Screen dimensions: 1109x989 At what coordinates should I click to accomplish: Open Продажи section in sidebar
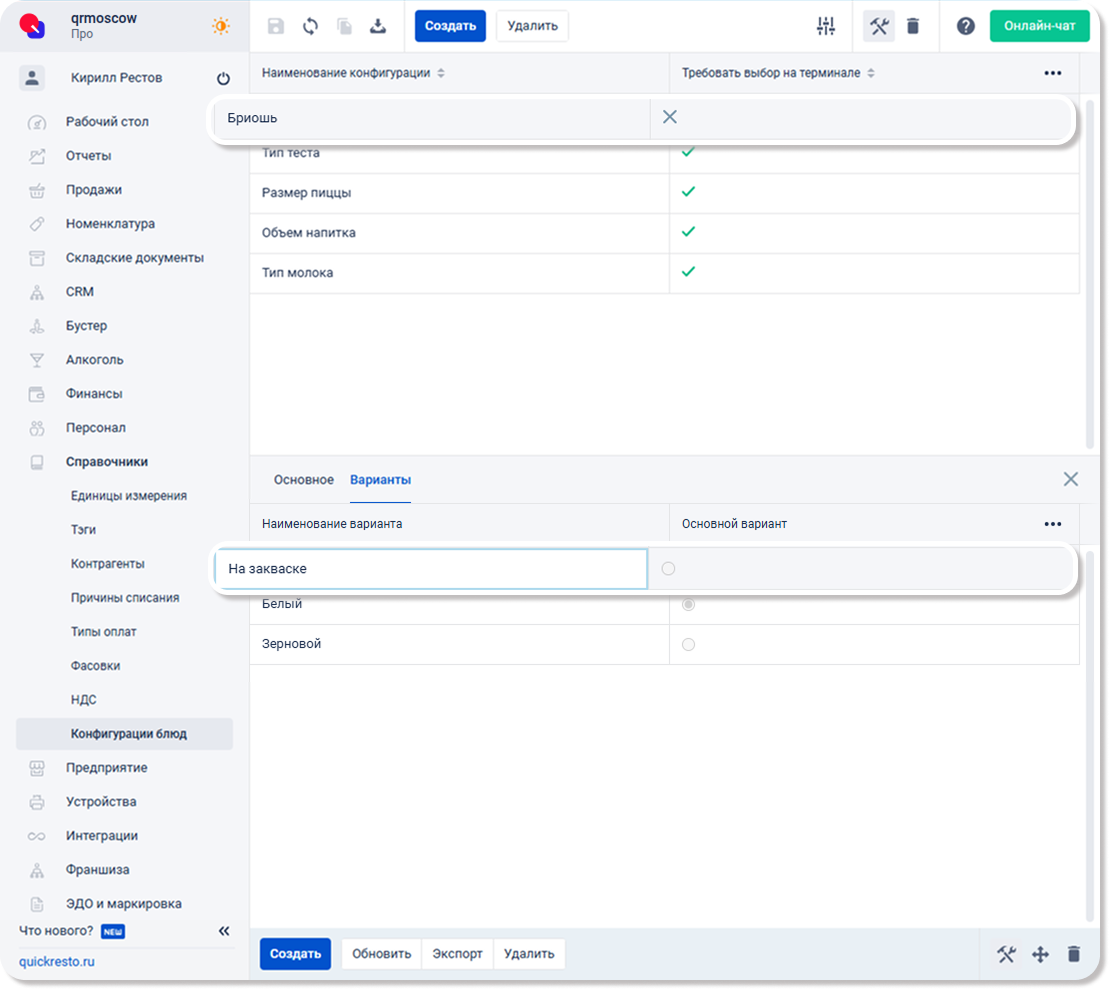pos(93,190)
